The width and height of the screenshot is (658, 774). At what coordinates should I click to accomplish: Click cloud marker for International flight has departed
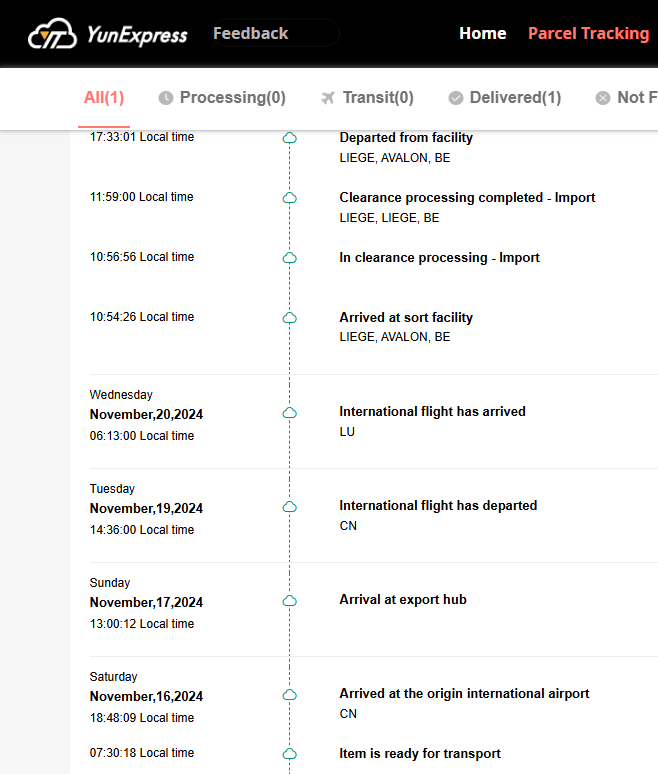(x=290, y=506)
